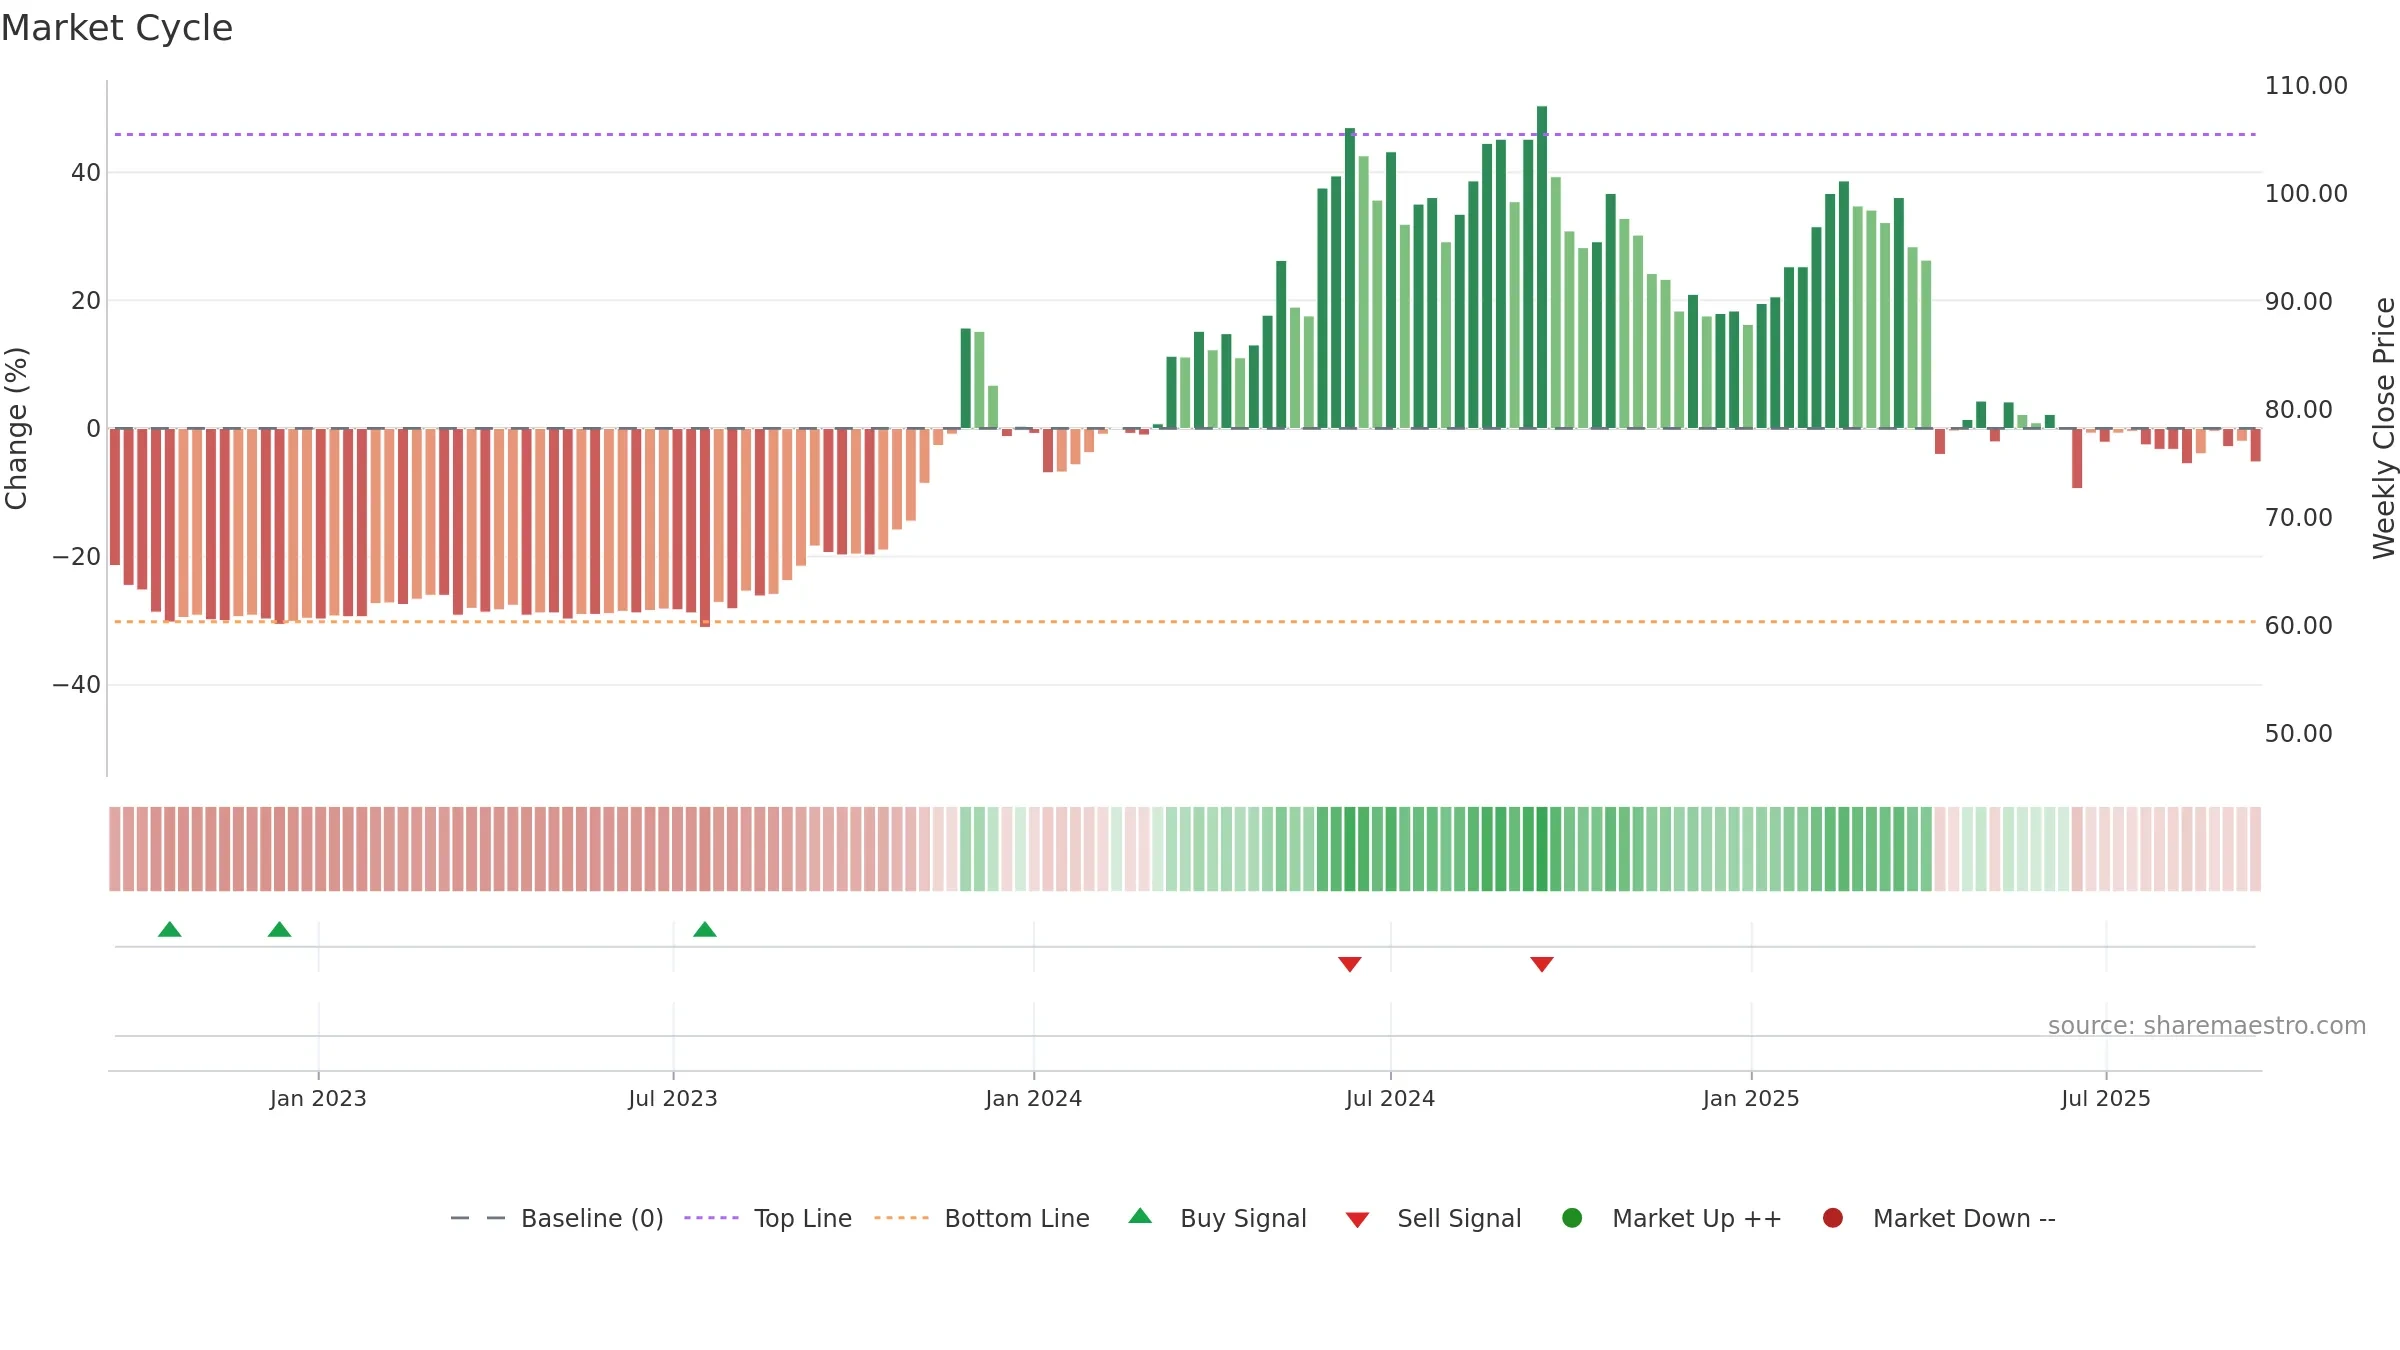Click the 20 tick on the Change axis
Screen dimensions: 2400x1350
(86, 300)
